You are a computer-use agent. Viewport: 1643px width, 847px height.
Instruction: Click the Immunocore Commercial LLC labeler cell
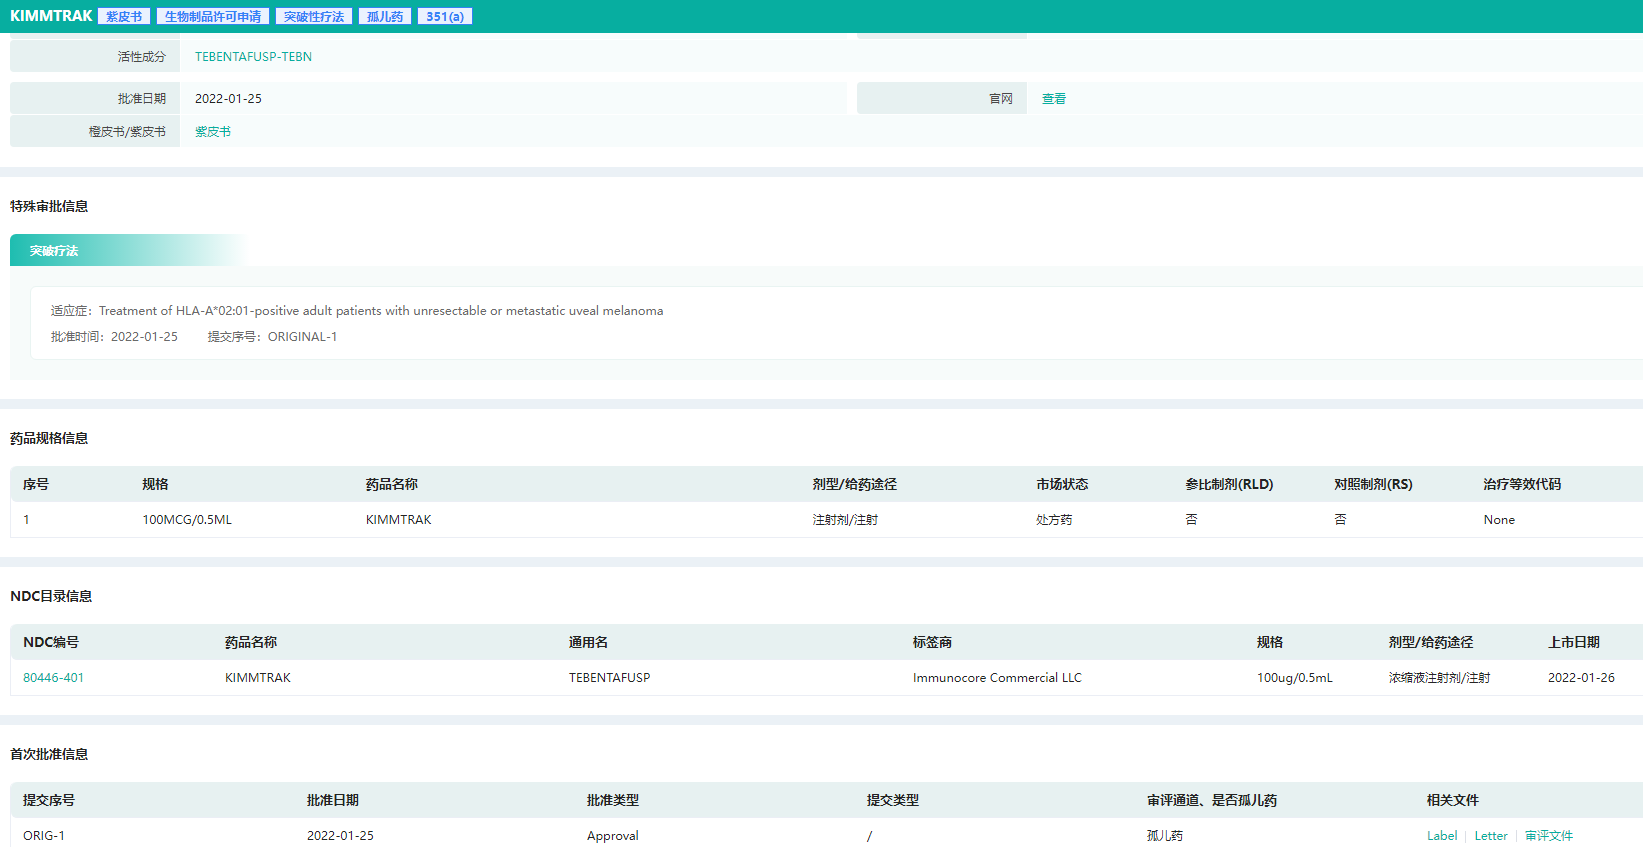(x=996, y=678)
